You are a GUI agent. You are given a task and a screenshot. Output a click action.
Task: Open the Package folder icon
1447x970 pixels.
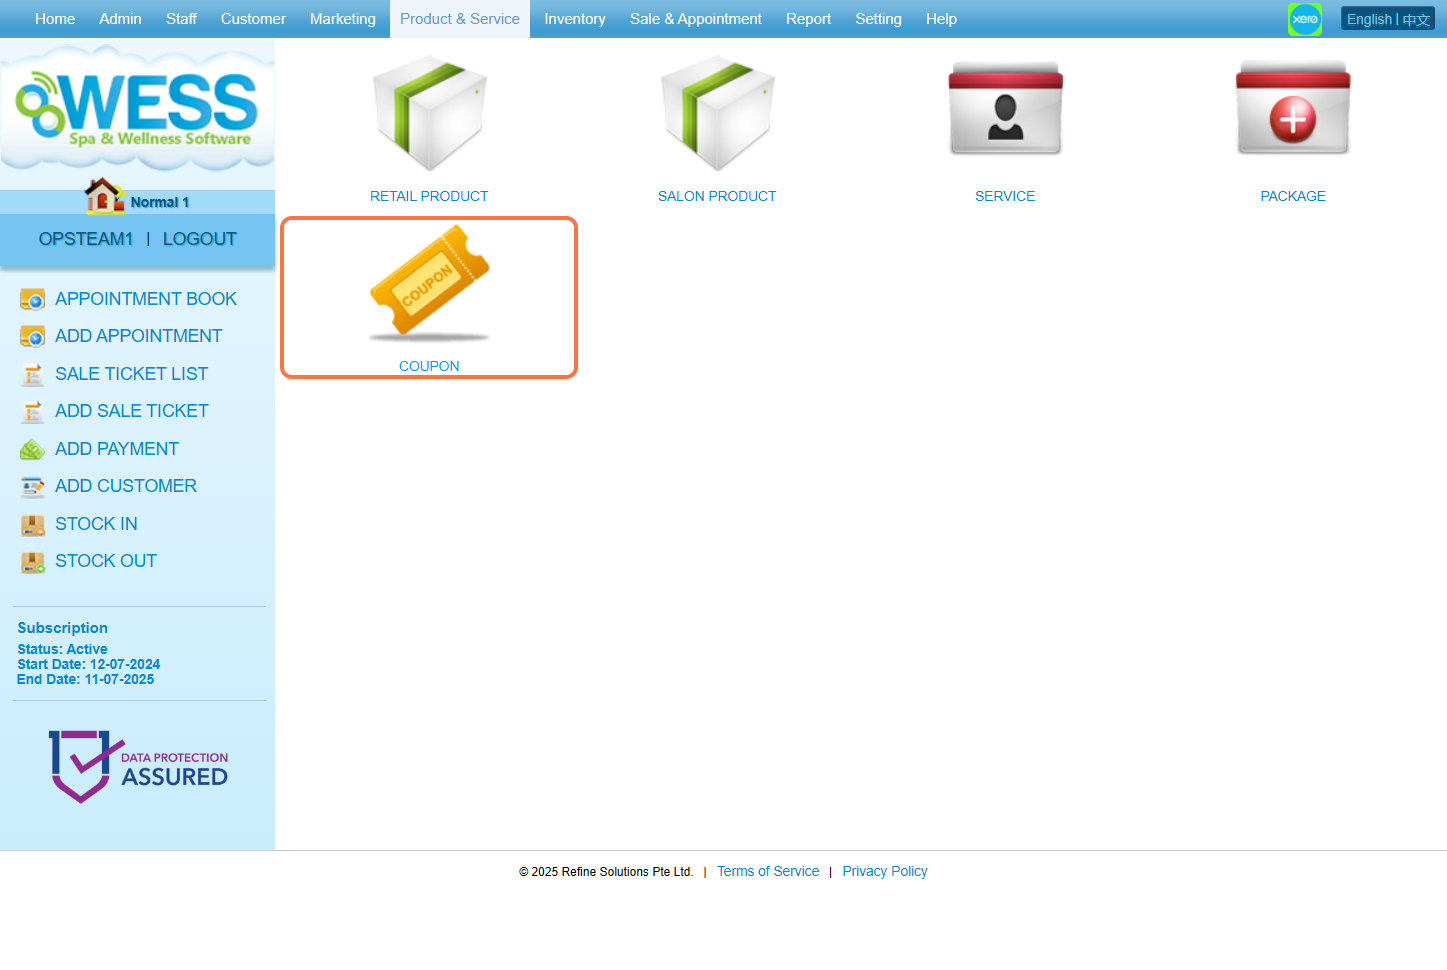click(1293, 110)
